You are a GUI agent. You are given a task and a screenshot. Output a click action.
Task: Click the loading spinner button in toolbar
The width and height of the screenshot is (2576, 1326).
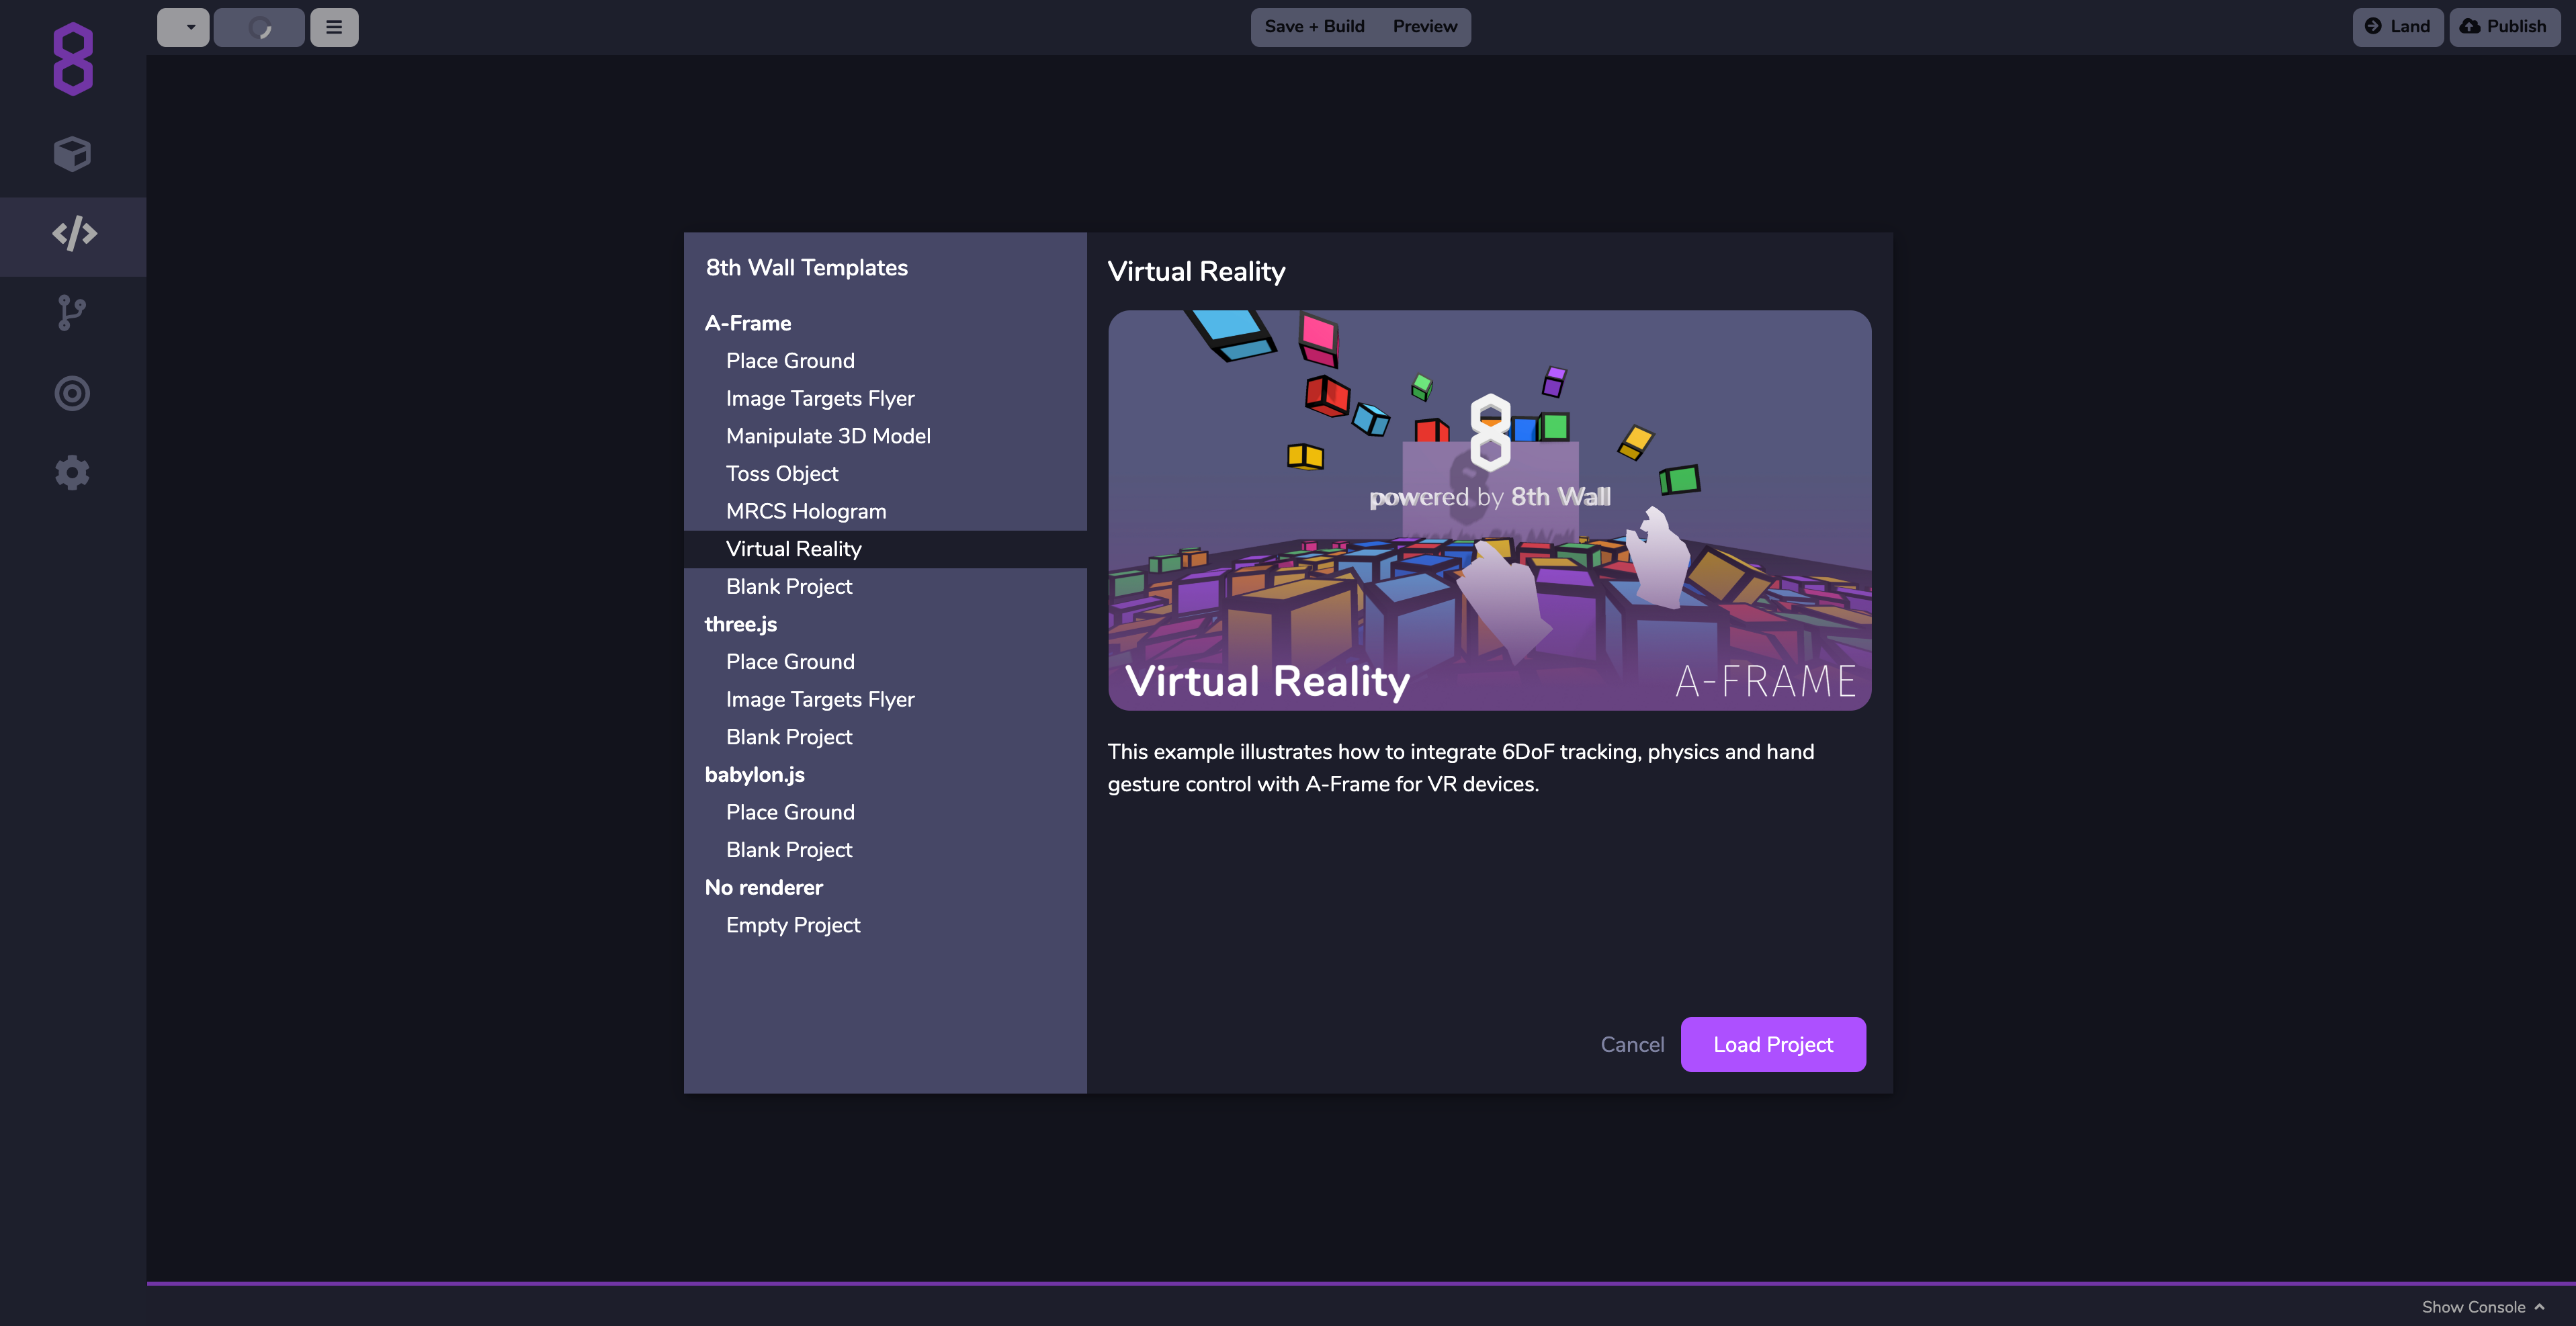click(x=259, y=27)
